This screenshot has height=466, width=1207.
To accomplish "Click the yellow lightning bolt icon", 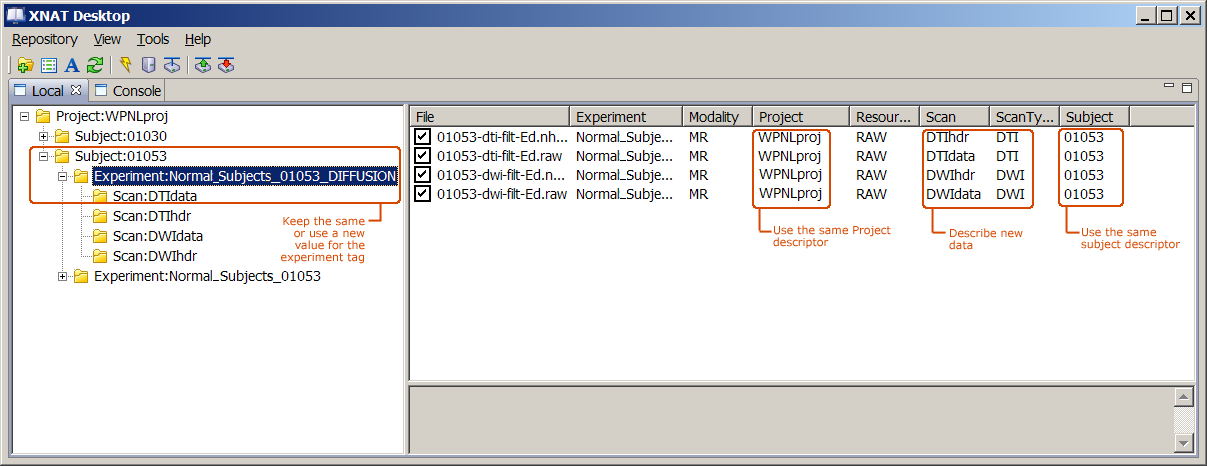I will tap(125, 66).
